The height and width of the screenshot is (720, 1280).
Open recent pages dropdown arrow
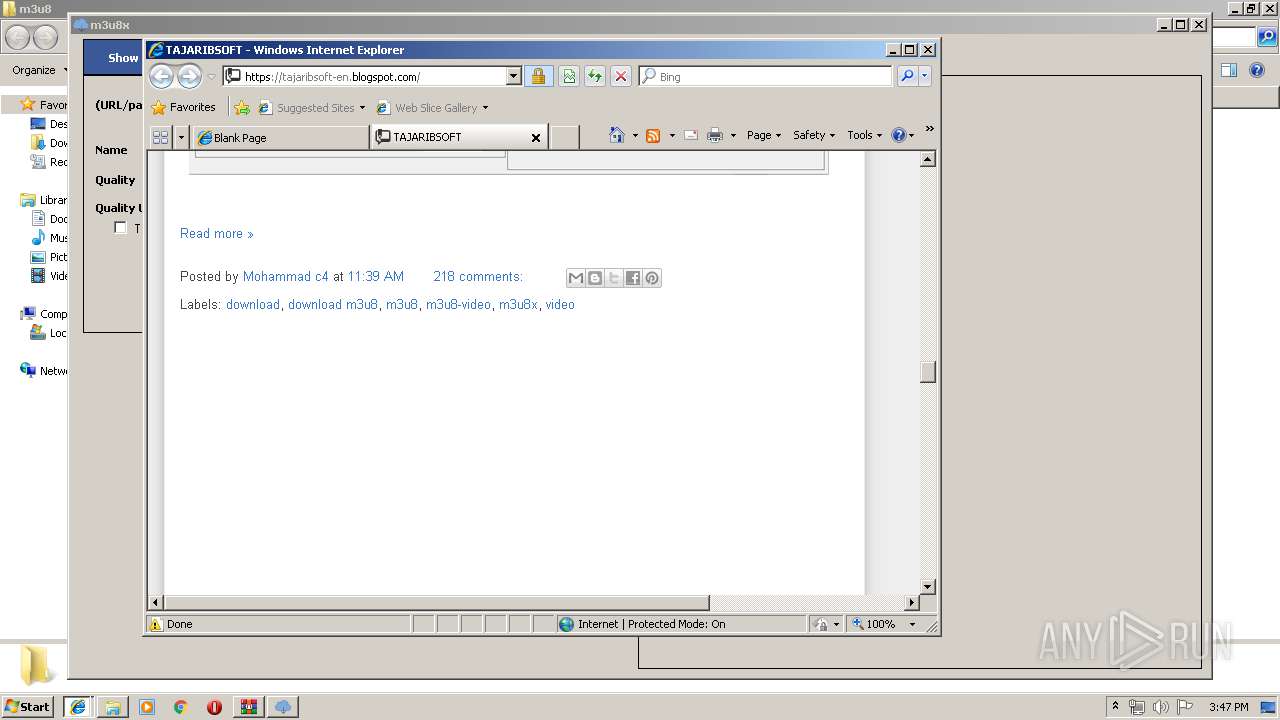(211, 77)
